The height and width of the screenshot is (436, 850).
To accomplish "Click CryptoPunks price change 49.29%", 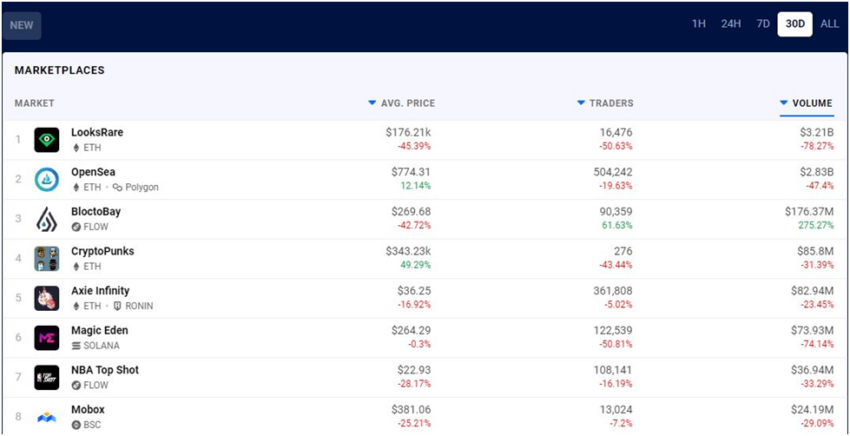I will click(x=415, y=265).
